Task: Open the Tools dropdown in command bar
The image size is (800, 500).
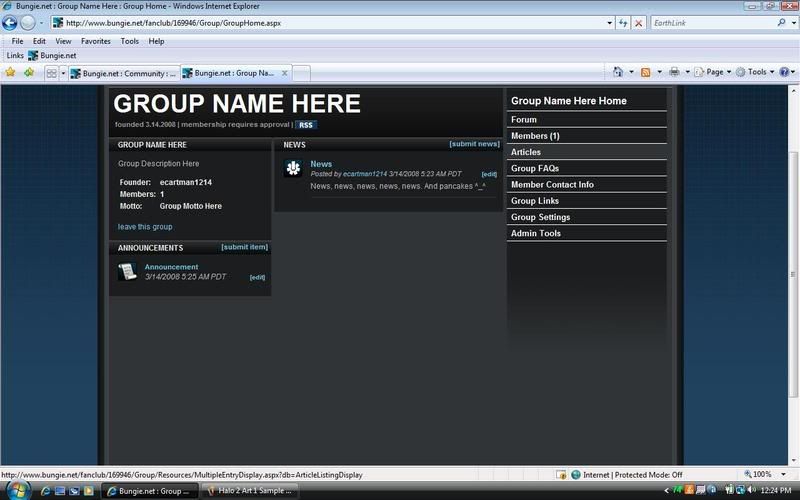Action: coord(755,72)
